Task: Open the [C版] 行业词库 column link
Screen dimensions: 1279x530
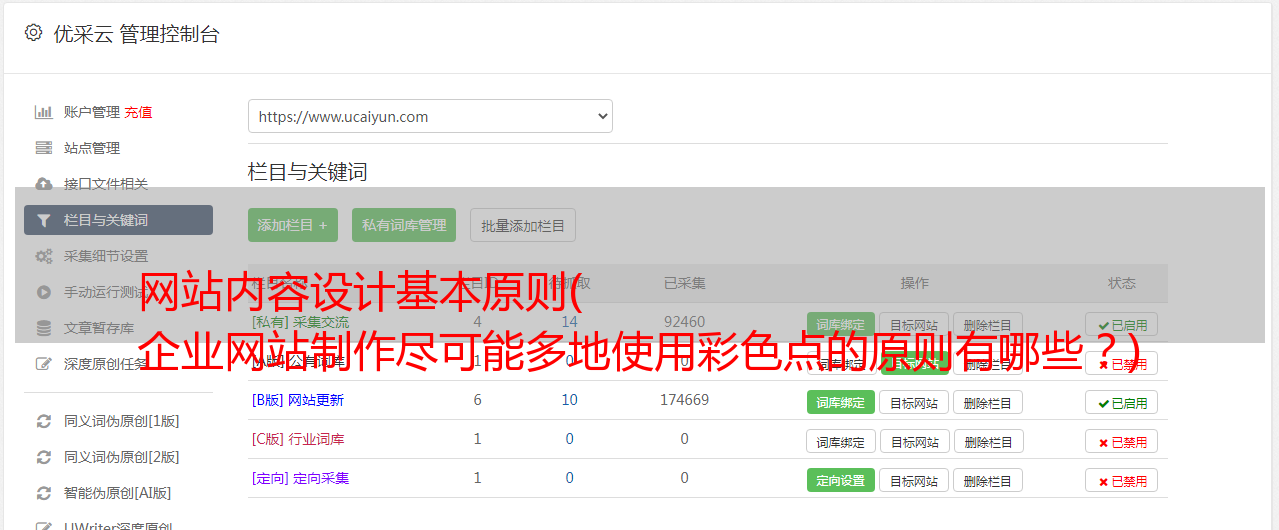Action: click(x=298, y=439)
